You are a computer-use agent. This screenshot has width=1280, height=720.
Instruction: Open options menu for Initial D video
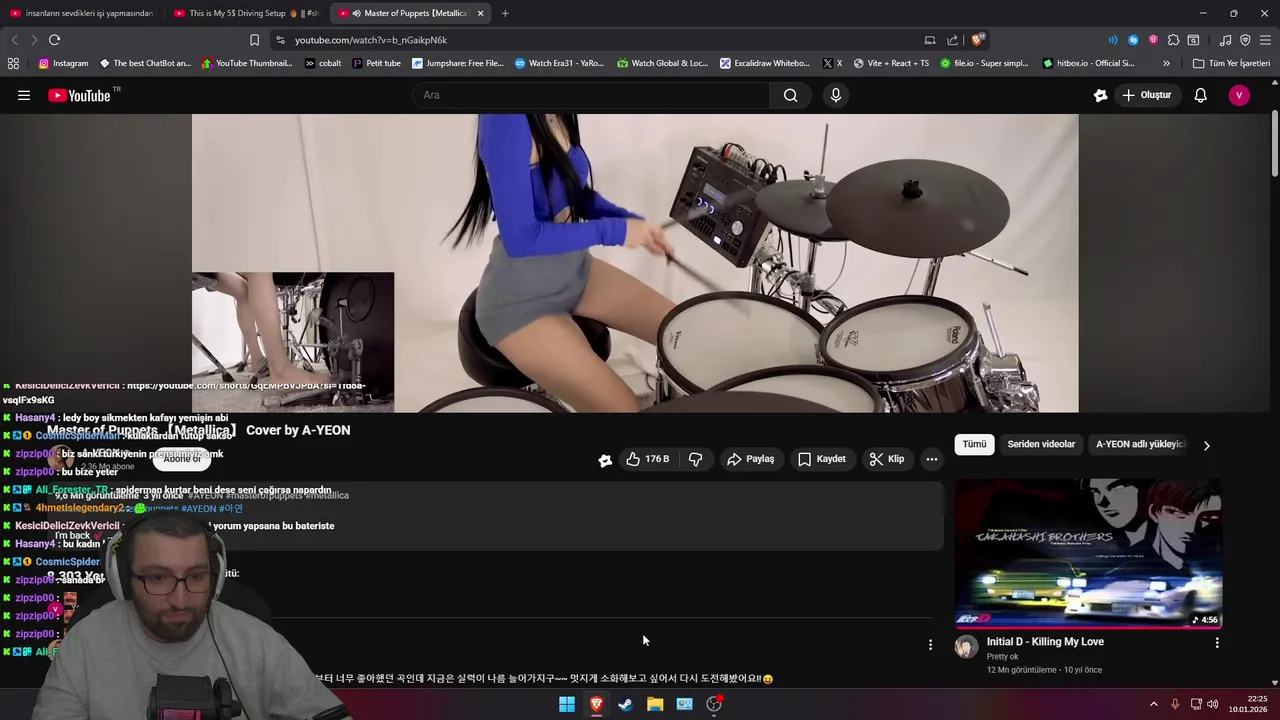[x=1217, y=643]
